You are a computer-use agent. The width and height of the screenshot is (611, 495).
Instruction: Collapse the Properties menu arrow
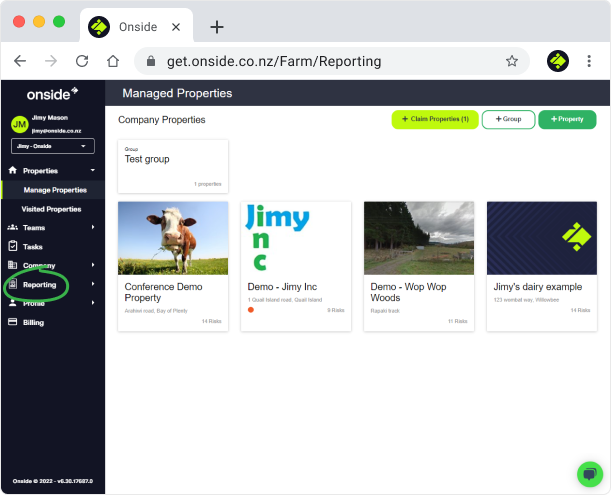[93, 170]
